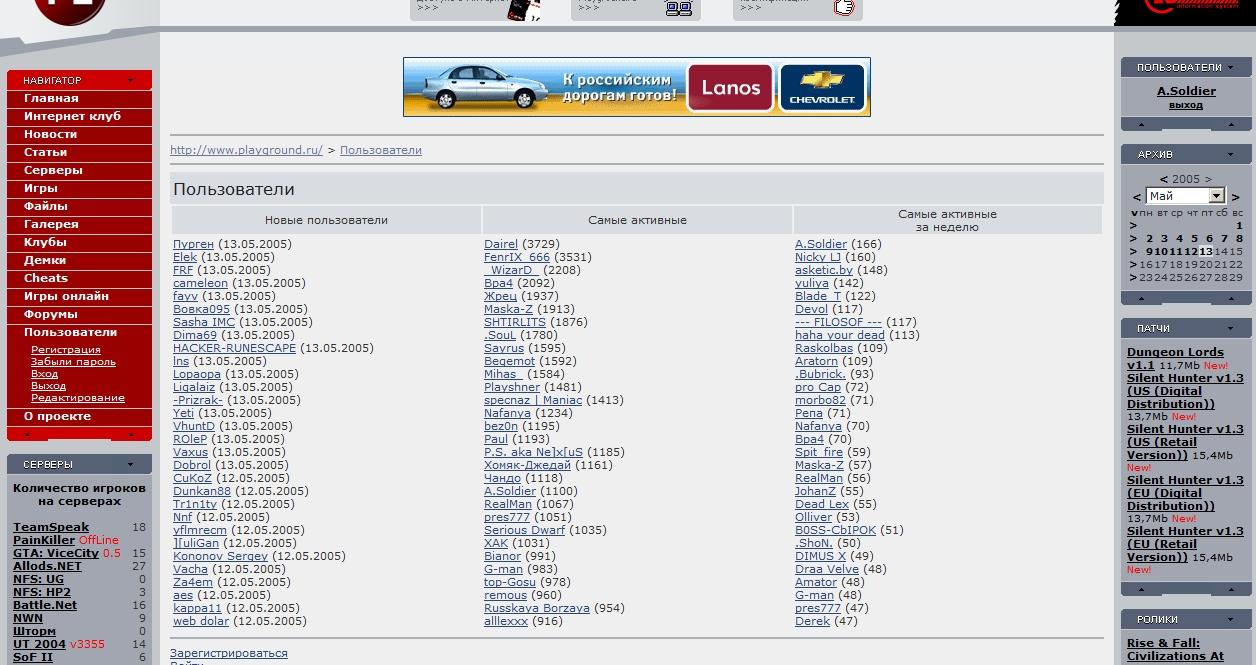The image size is (1256, 665).
Task: Go to next year after 2005
Action: click(x=1208, y=179)
